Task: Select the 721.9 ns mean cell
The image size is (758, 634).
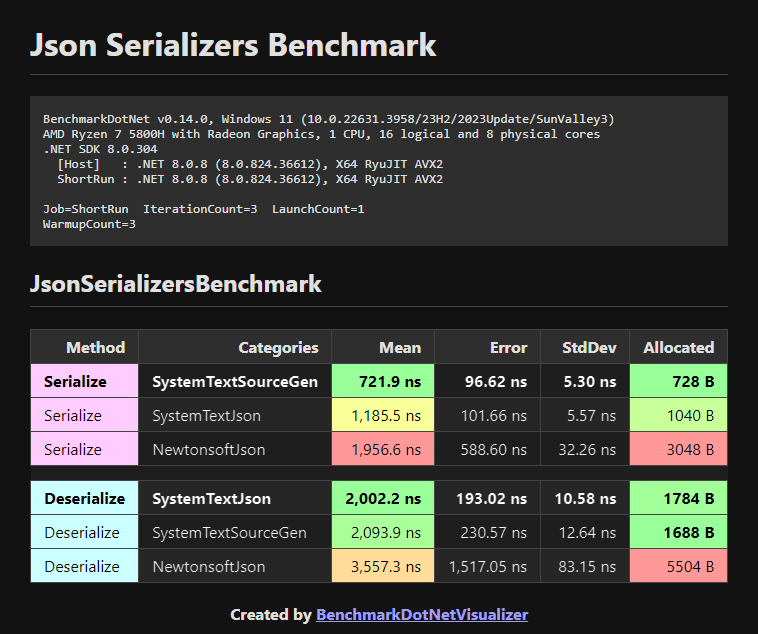Action: click(383, 381)
